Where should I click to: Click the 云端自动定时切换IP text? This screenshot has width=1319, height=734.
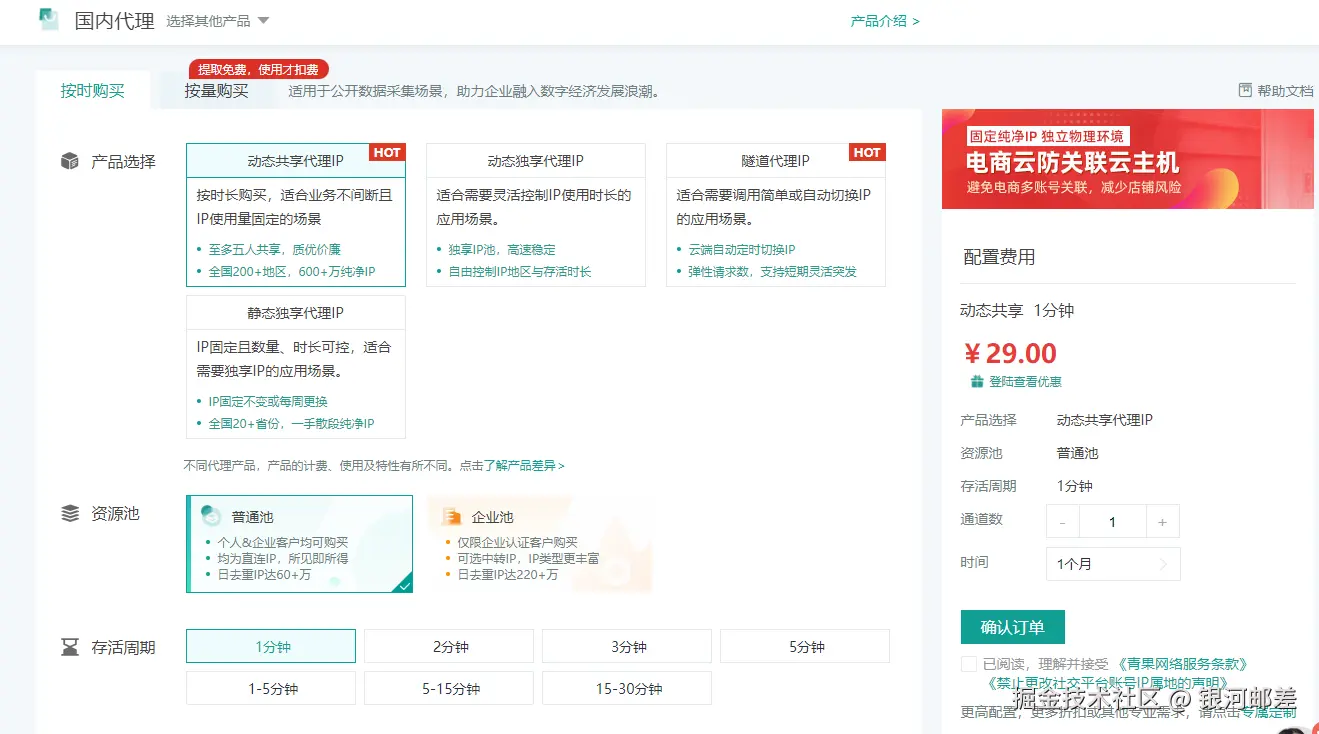pyautogui.click(x=742, y=249)
